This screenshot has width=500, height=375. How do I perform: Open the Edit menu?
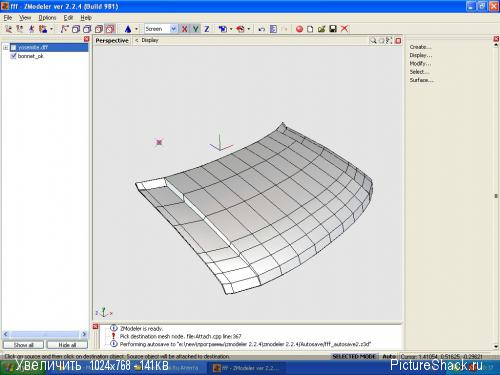coord(68,18)
